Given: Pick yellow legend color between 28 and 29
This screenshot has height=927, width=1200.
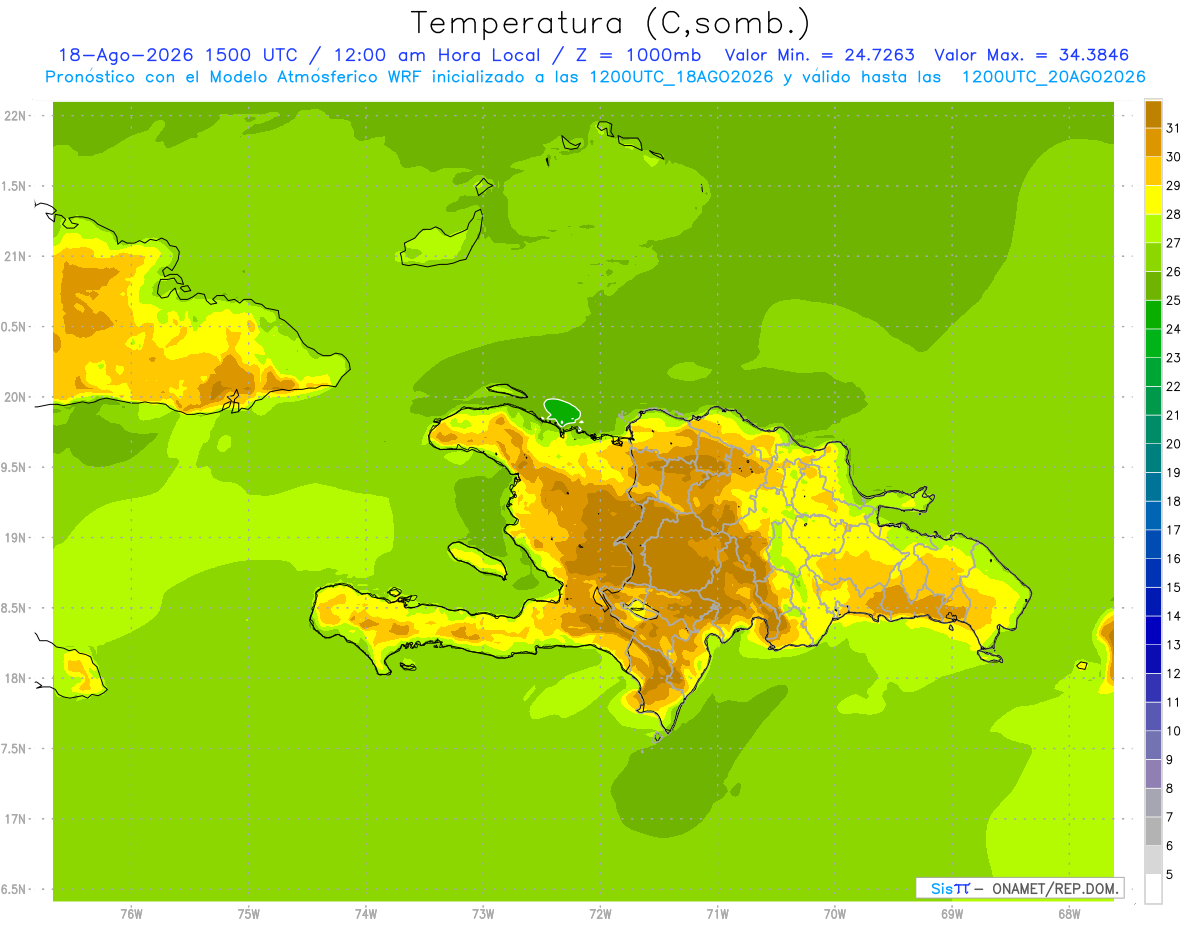Looking at the screenshot, I should tap(1153, 200).
